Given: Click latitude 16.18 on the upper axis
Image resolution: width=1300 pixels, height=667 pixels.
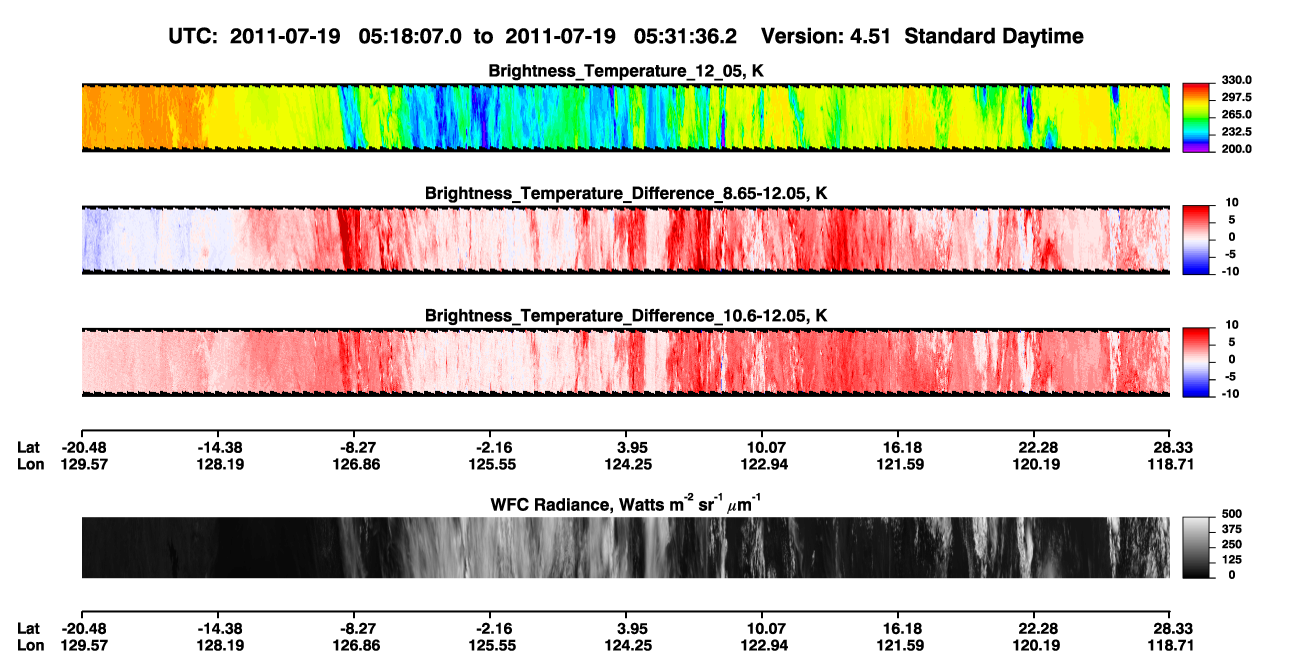Looking at the screenshot, I should (x=899, y=448).
